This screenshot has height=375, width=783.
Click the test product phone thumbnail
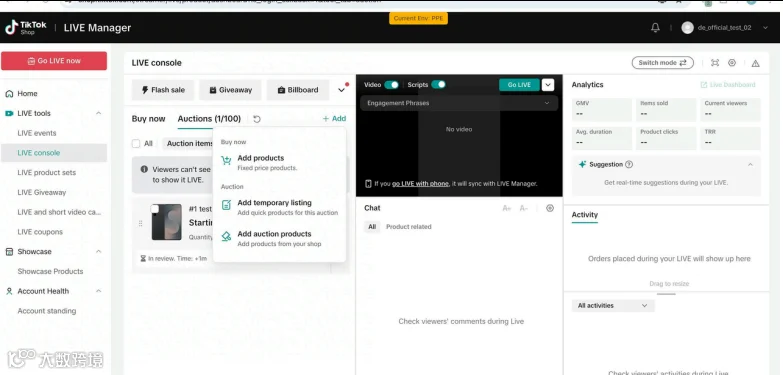click(x=167, y=222)
